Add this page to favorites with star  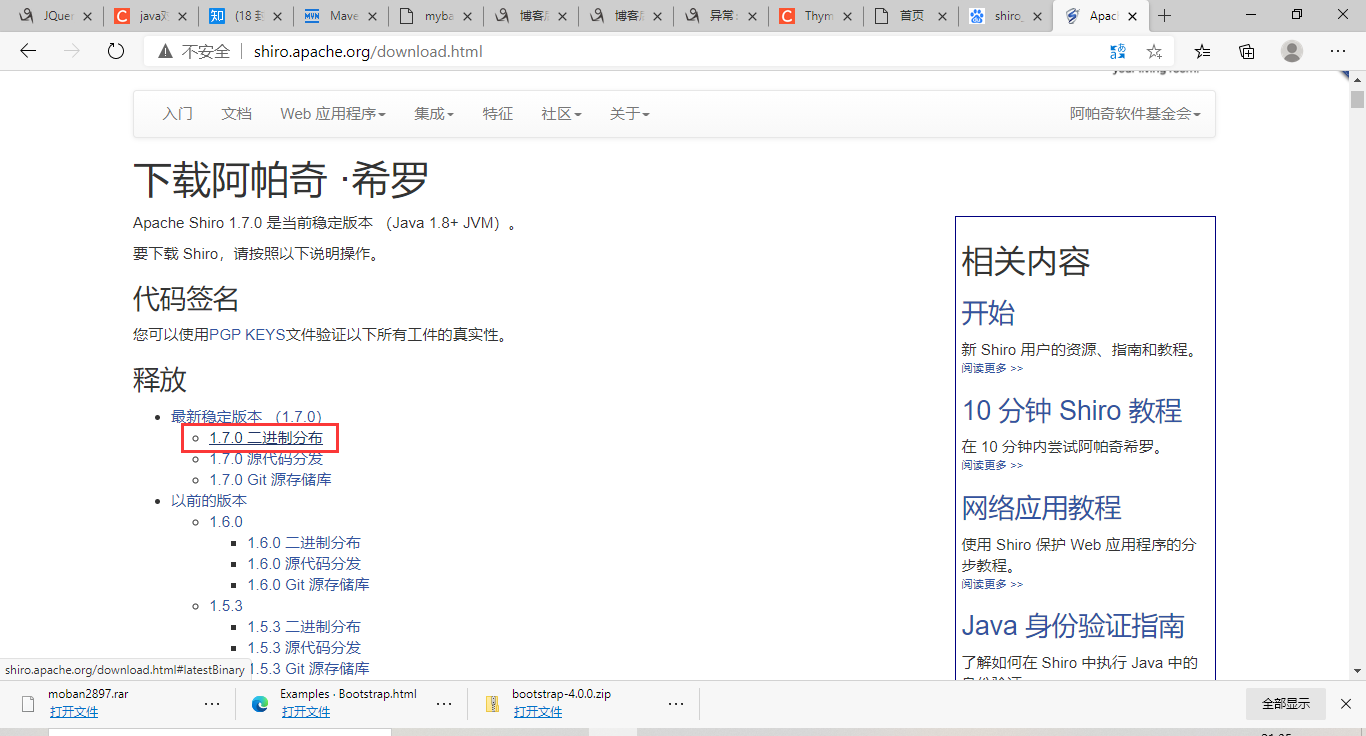pyautogui.click(x=1154, y=51)
